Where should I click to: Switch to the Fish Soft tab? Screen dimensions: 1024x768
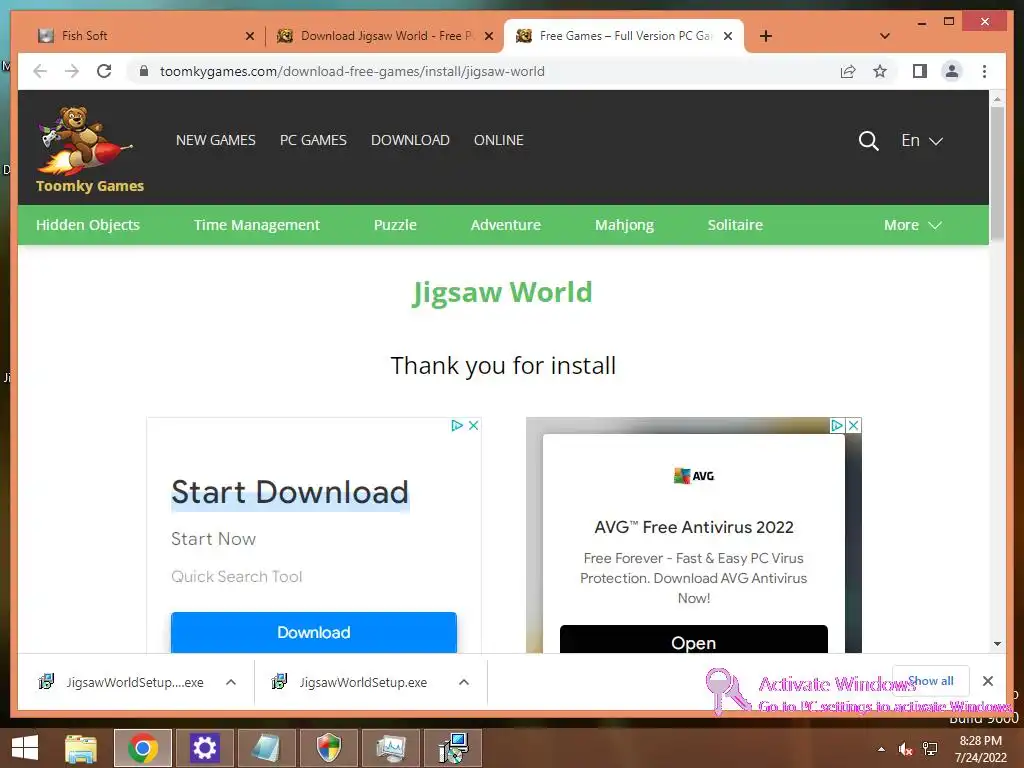[x=138, y=36]
